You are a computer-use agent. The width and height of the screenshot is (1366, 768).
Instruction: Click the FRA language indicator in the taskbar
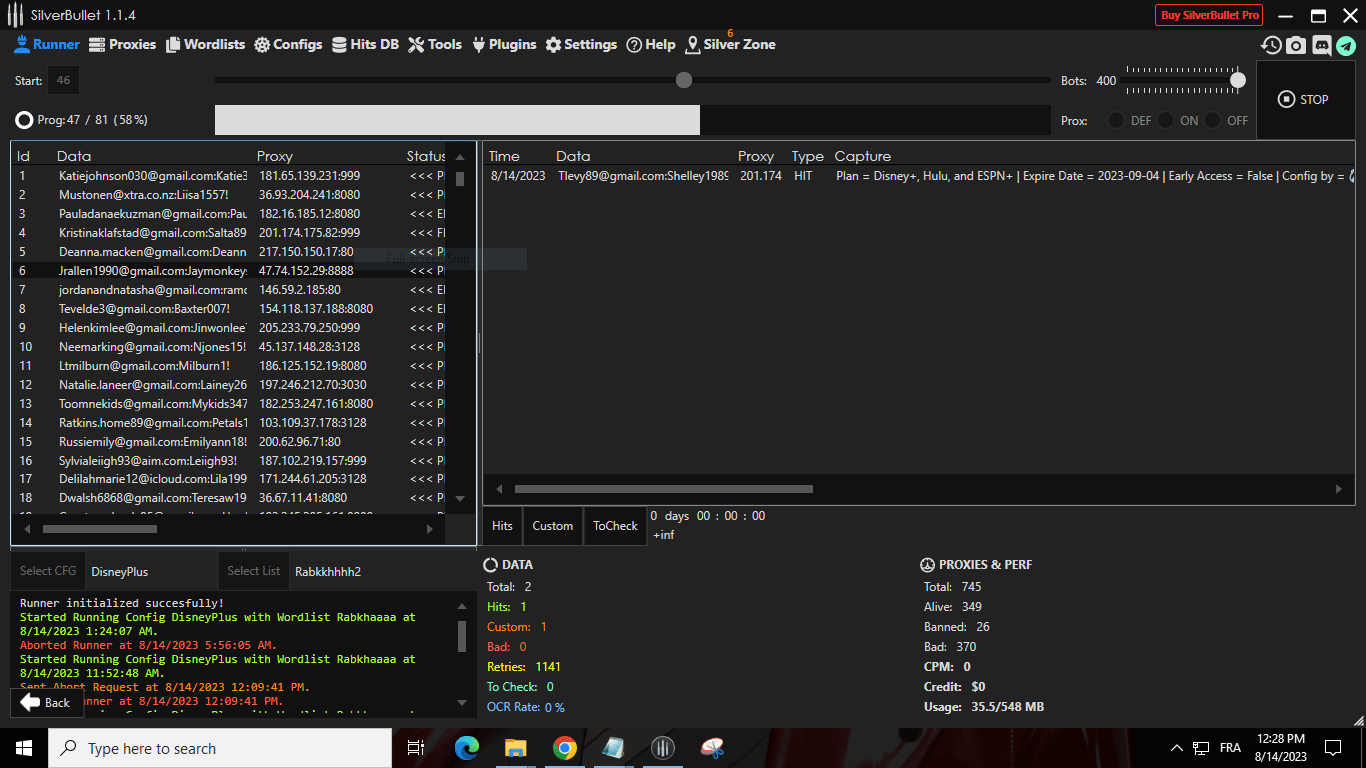tap(1230, 748)
